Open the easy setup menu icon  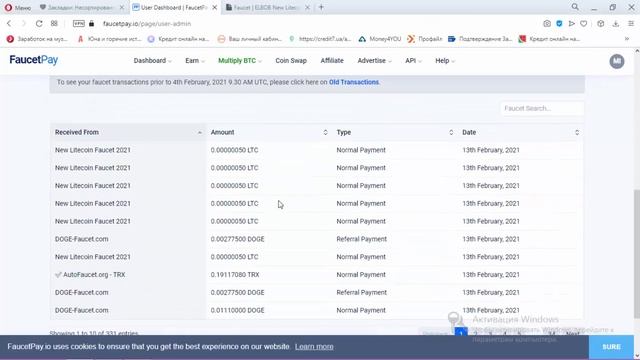tap(631, 24)
